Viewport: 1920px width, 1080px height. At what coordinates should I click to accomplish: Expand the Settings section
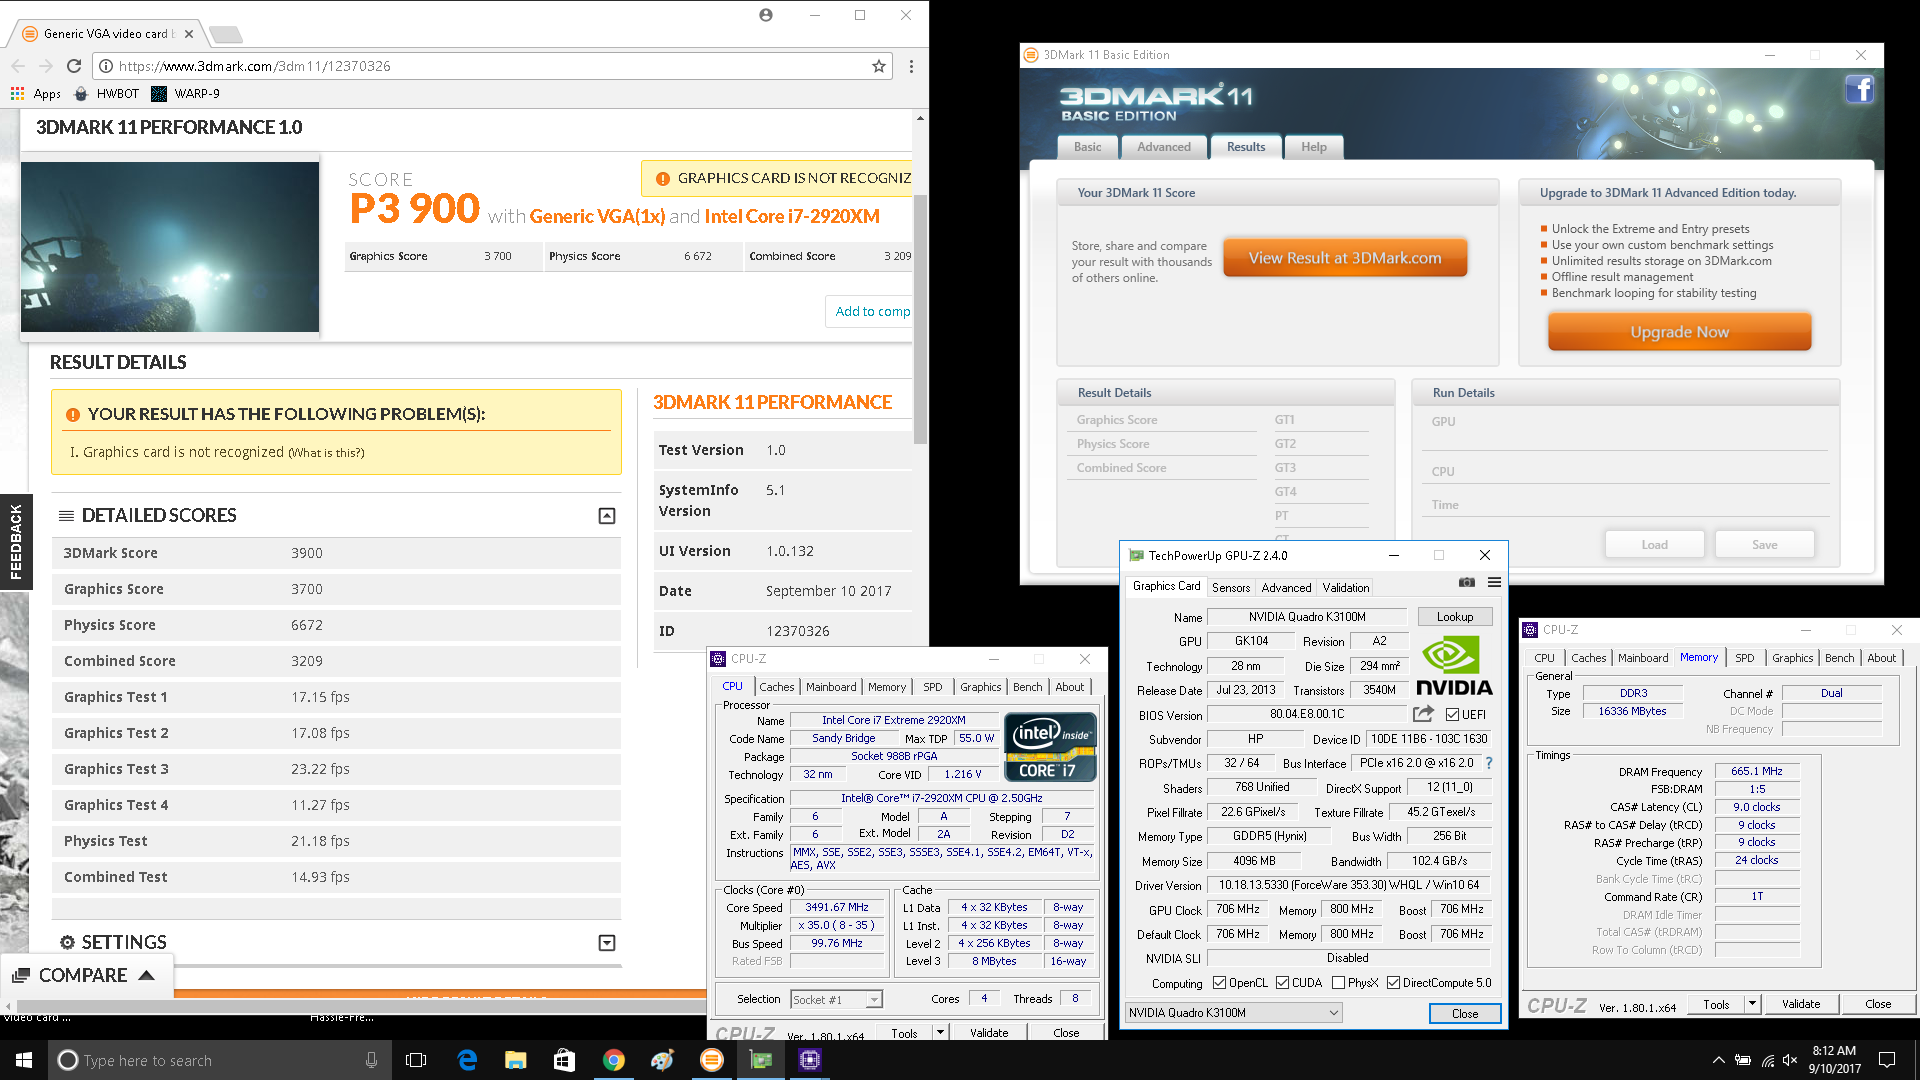pyautogui.click(x=607, y=943)
